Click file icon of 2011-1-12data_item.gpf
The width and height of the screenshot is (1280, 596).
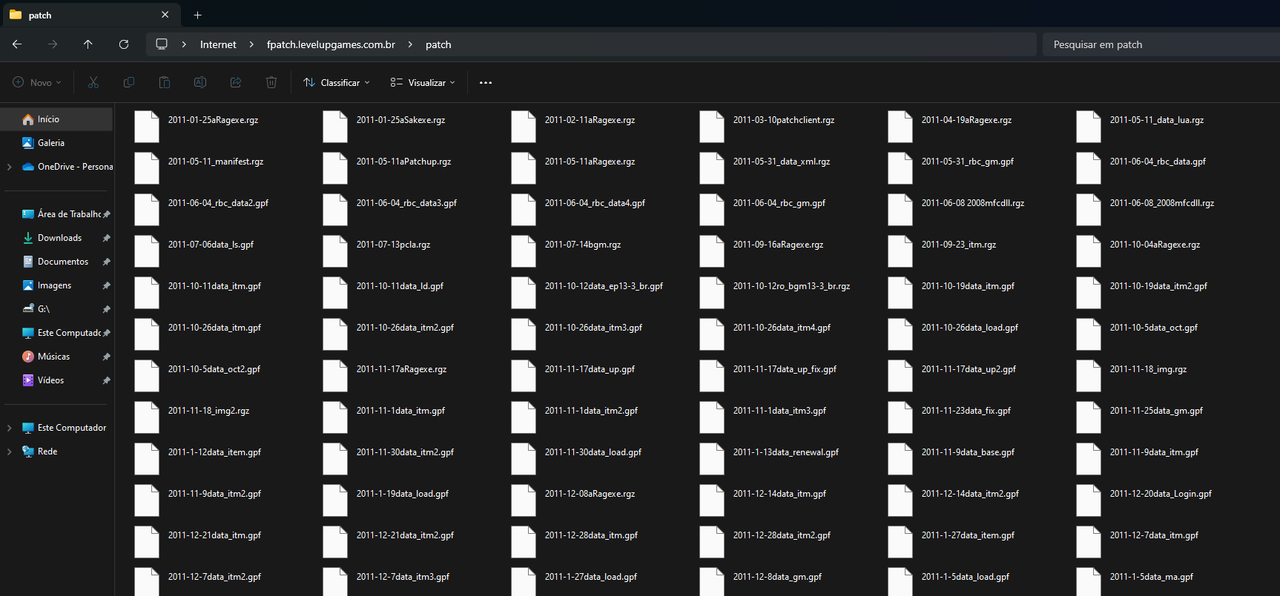pyautogui.click(x=147, y=459)
